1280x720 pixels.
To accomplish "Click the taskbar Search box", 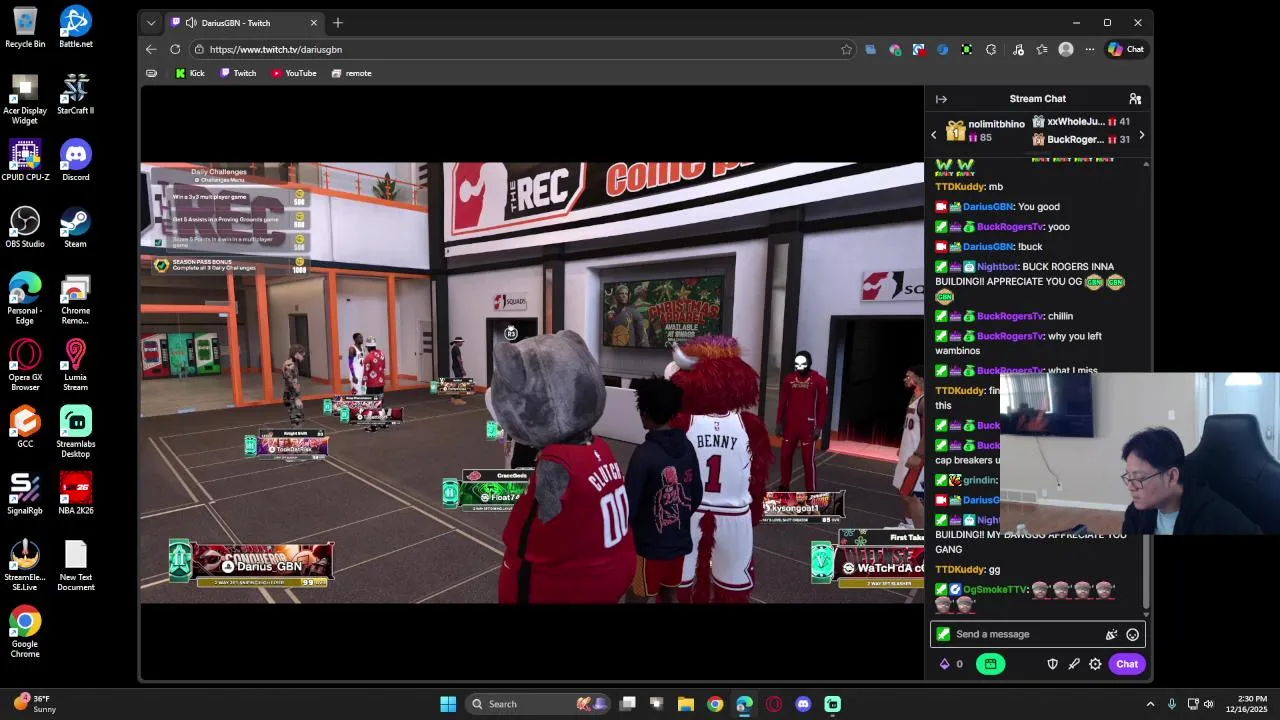I will (x=540, y=704).
